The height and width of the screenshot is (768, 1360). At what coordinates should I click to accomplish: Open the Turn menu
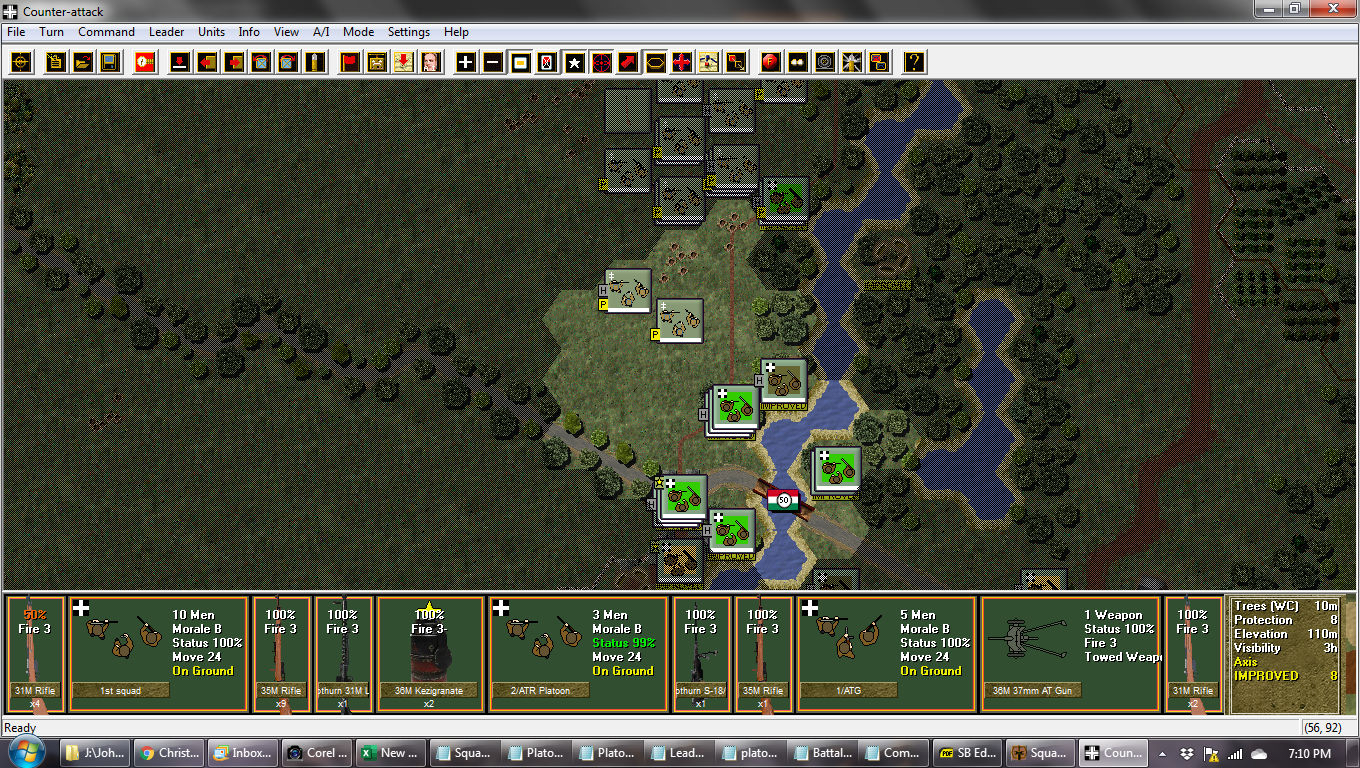pyautogui.click(x=52, y=32)
